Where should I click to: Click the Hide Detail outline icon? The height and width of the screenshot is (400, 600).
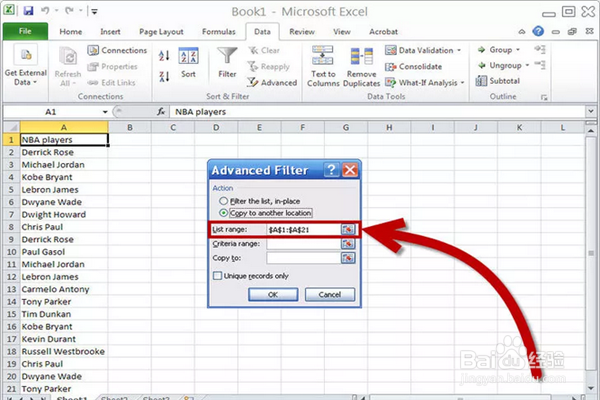540,65
